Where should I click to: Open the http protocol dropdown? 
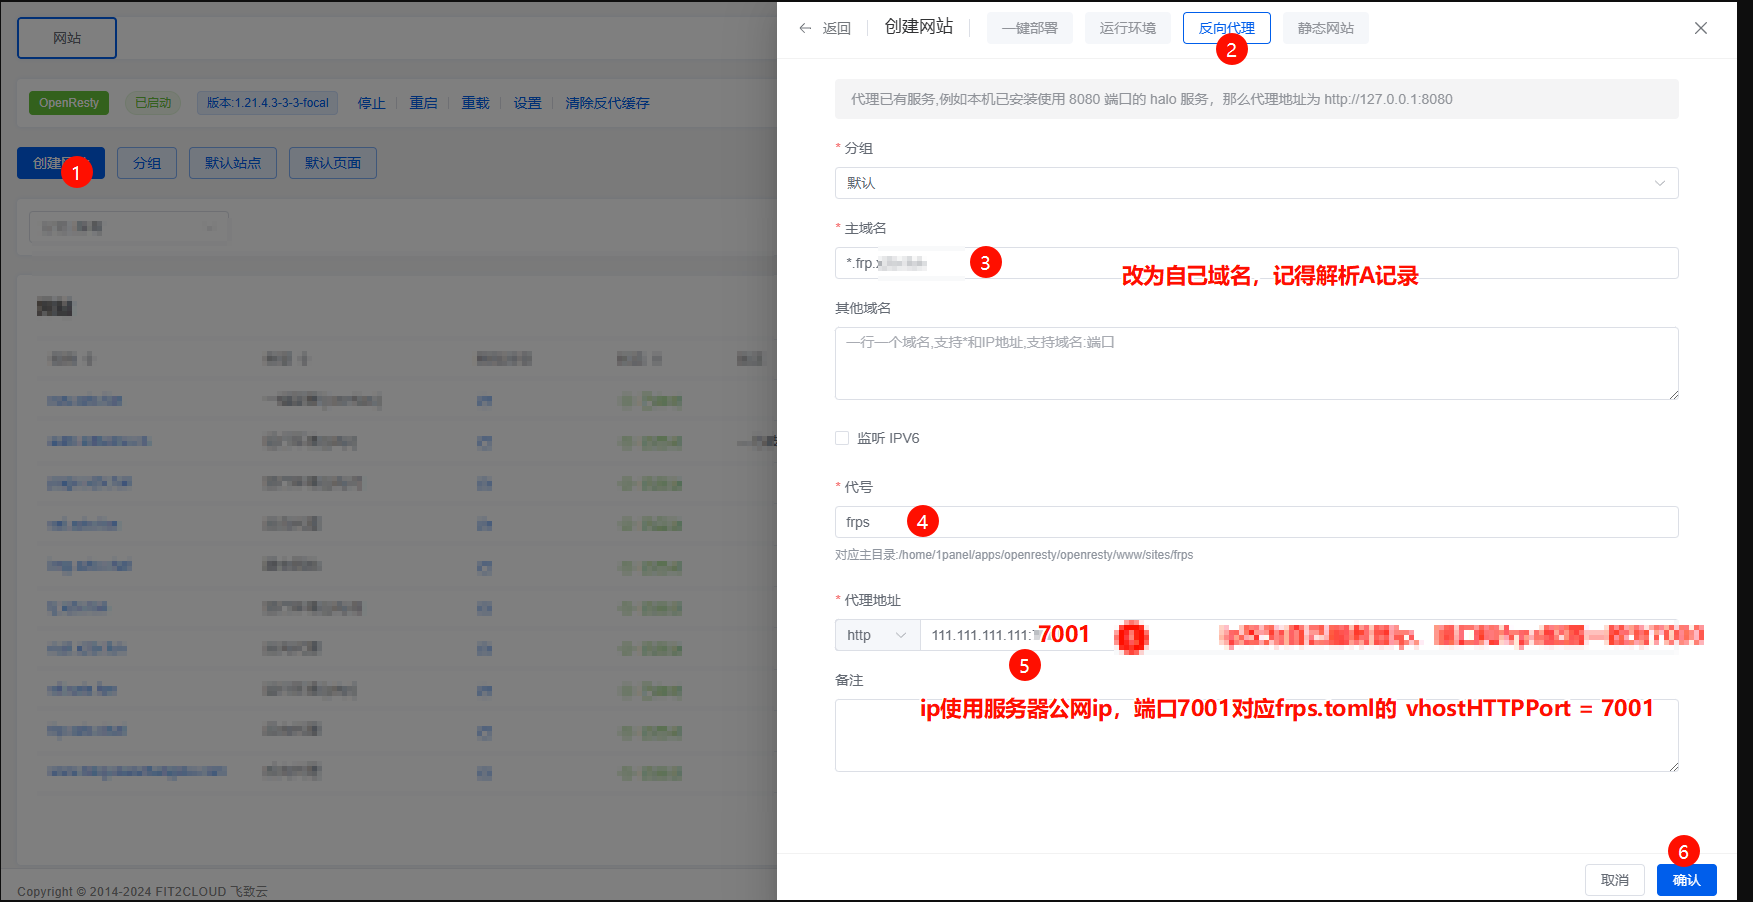coord(877,635)
